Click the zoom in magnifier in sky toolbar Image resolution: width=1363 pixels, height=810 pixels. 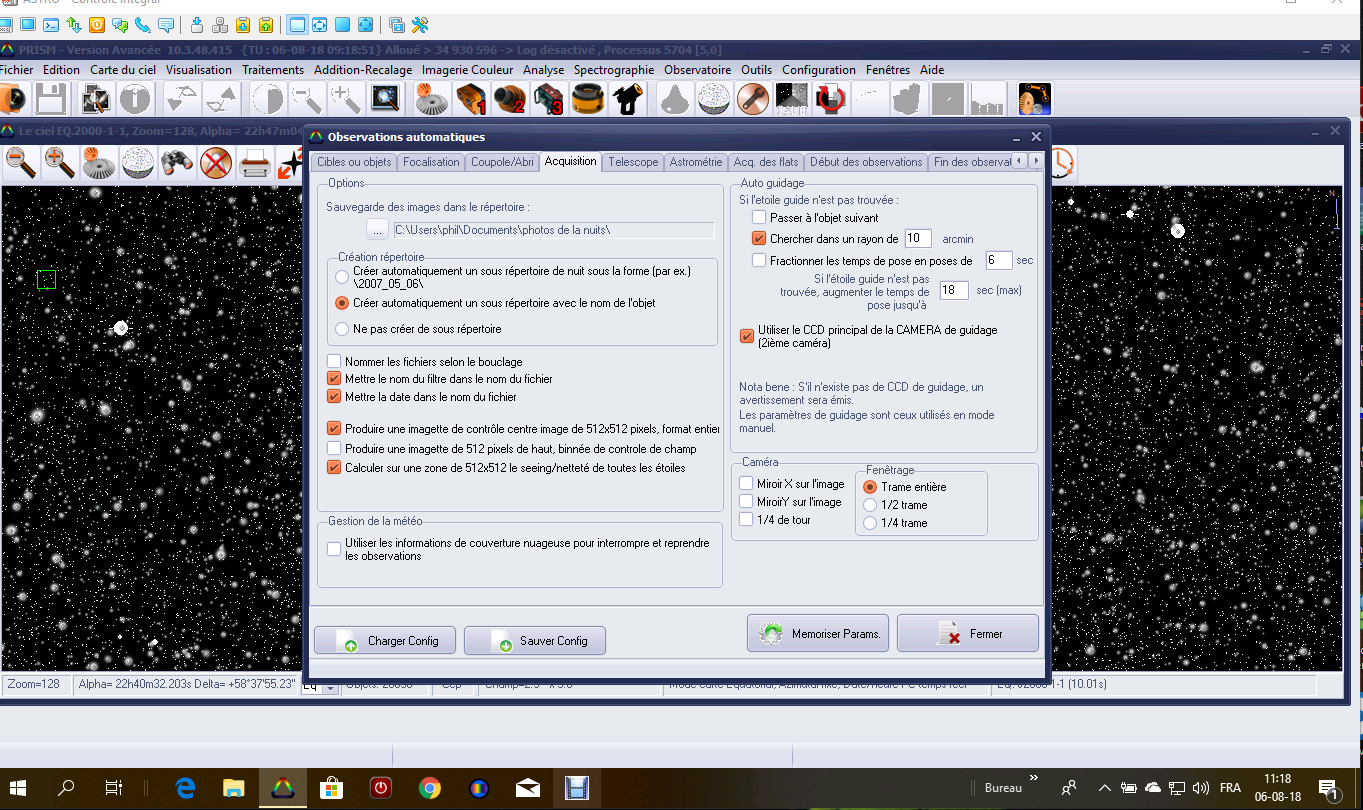pos(59,161)
